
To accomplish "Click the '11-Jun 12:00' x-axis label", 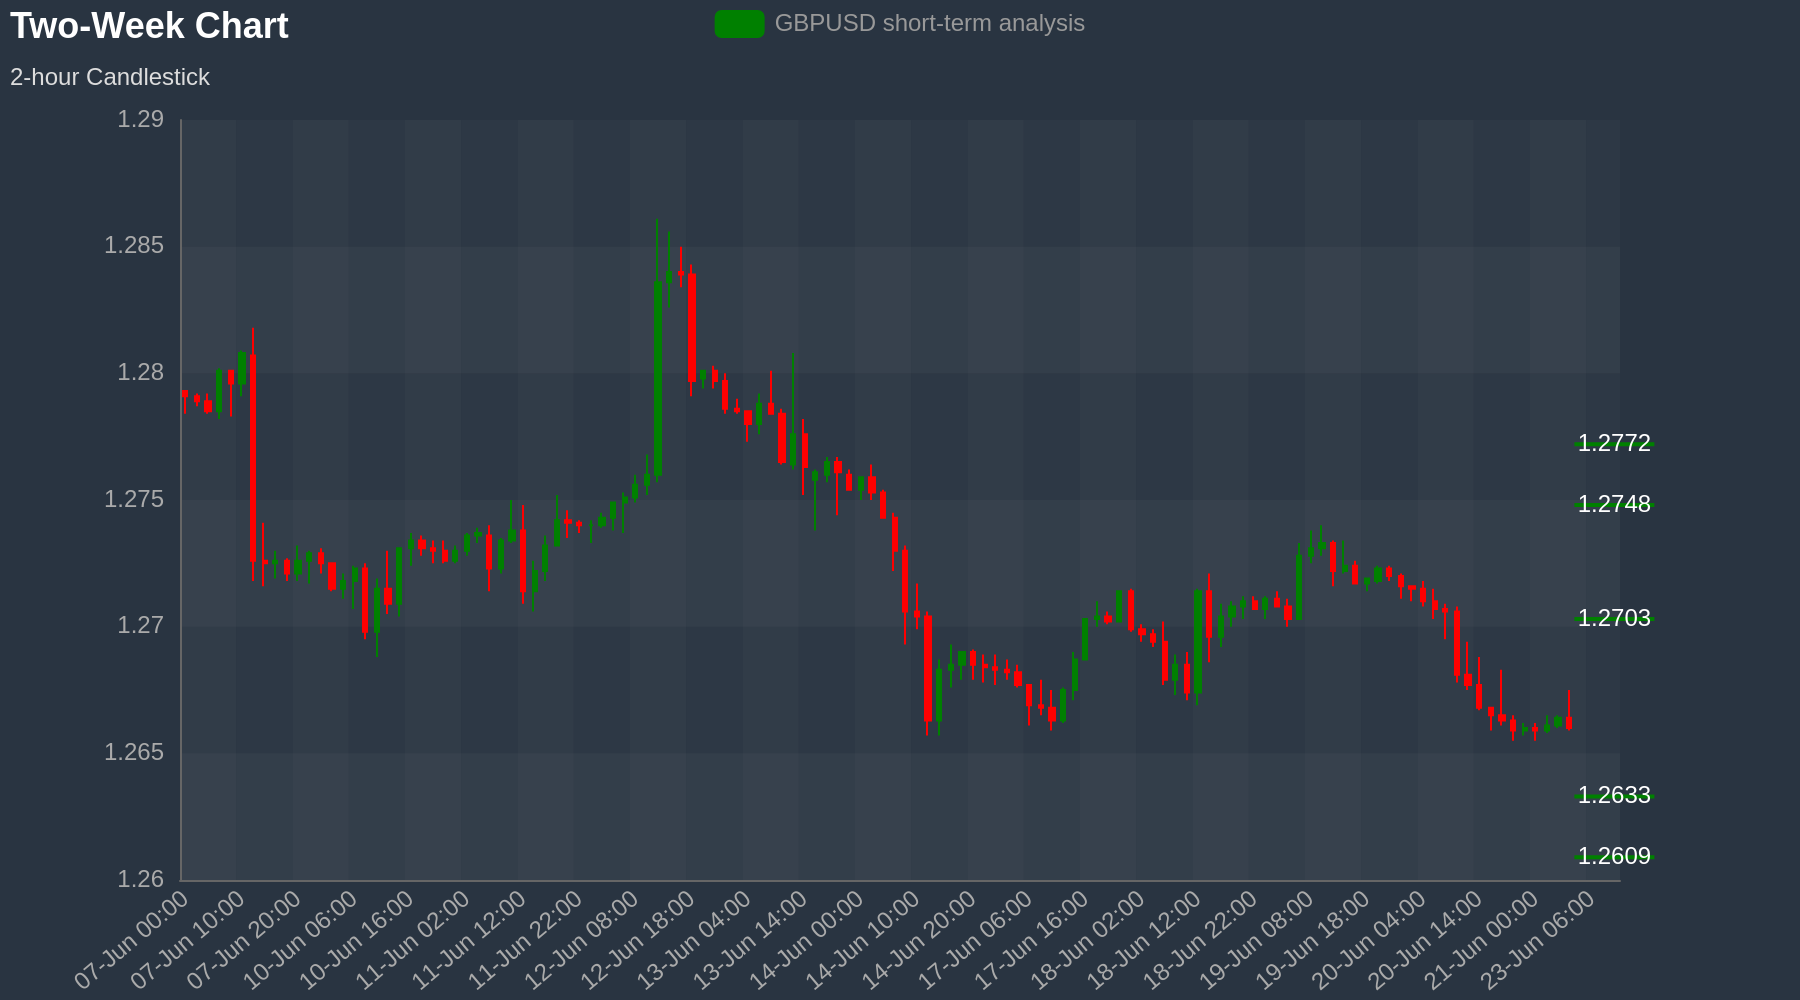I will click(469, 940).
